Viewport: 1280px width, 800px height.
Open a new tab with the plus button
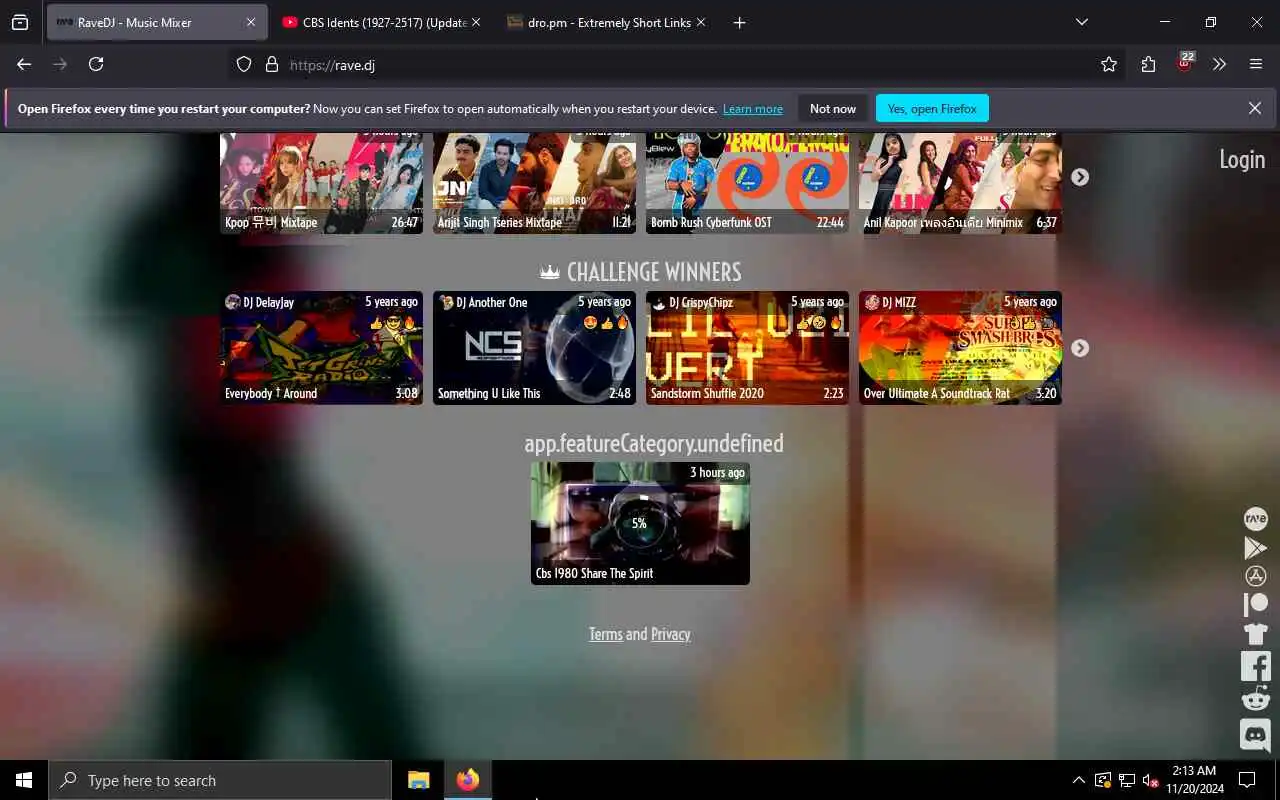(739, 22)
